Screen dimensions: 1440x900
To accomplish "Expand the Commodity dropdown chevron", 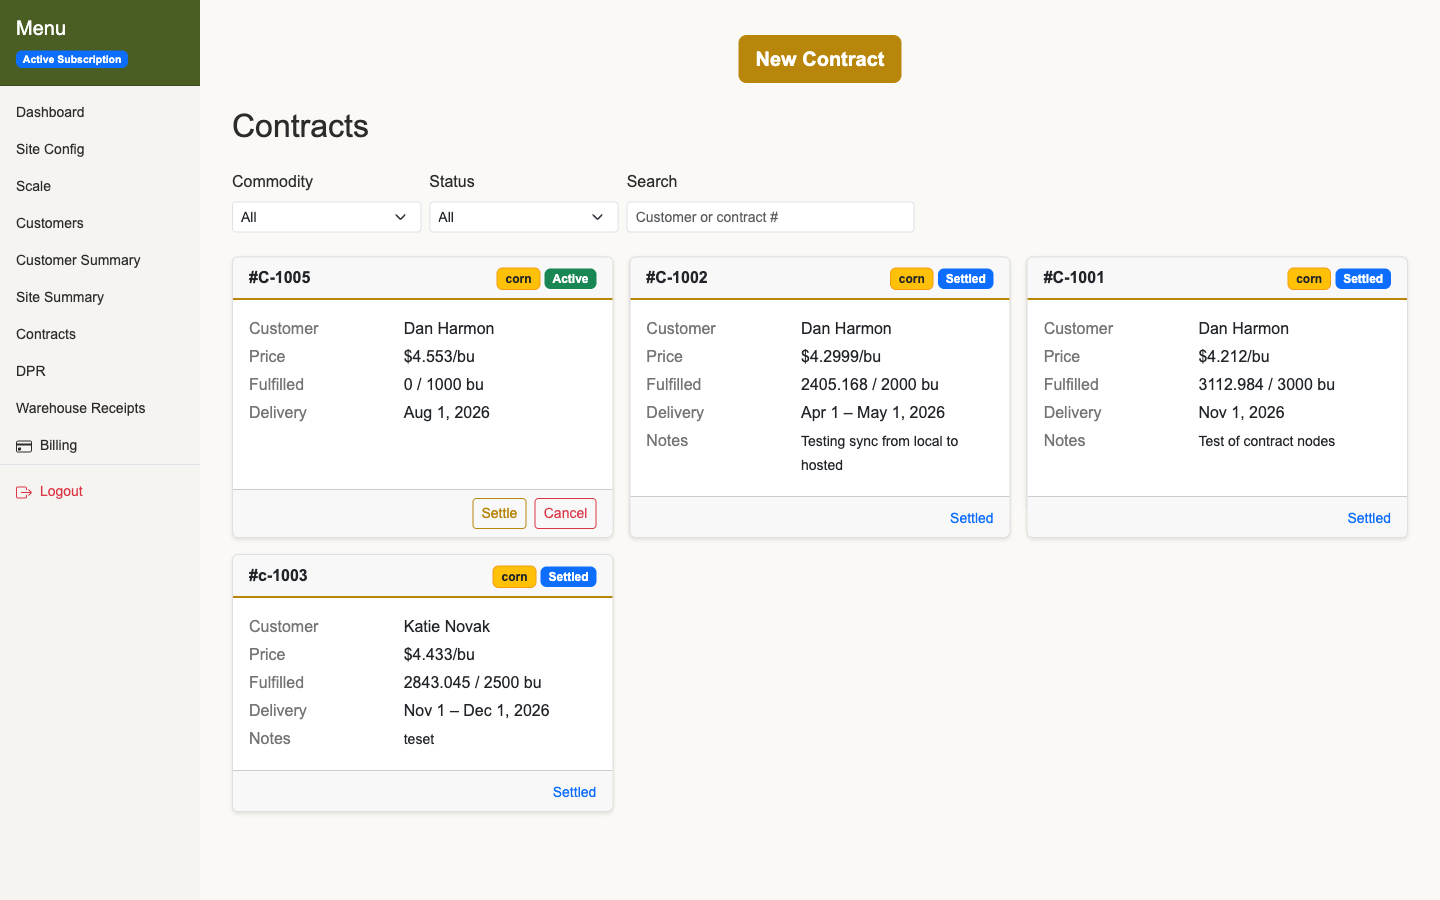I will pos(403,217).
